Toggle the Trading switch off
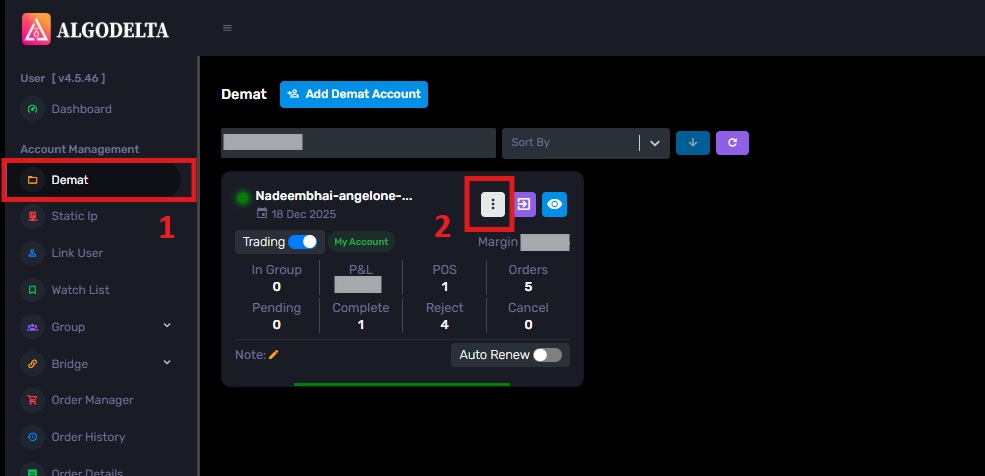The height and width of the screenshot is (476, 985). coord(302,242)
